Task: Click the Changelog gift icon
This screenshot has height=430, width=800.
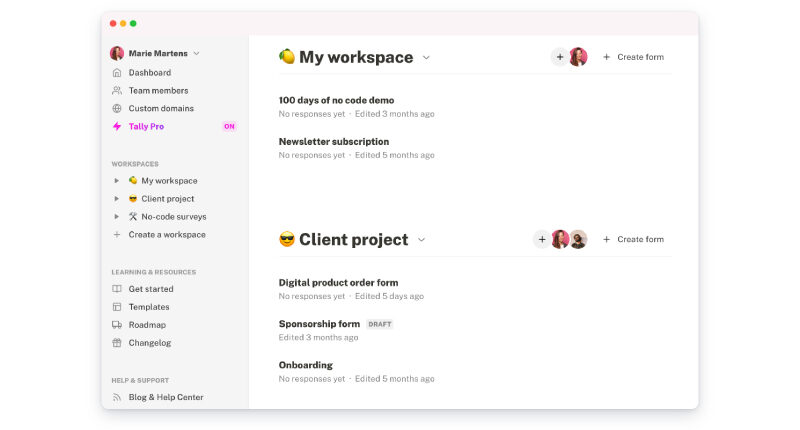Action: coord(117,343)
